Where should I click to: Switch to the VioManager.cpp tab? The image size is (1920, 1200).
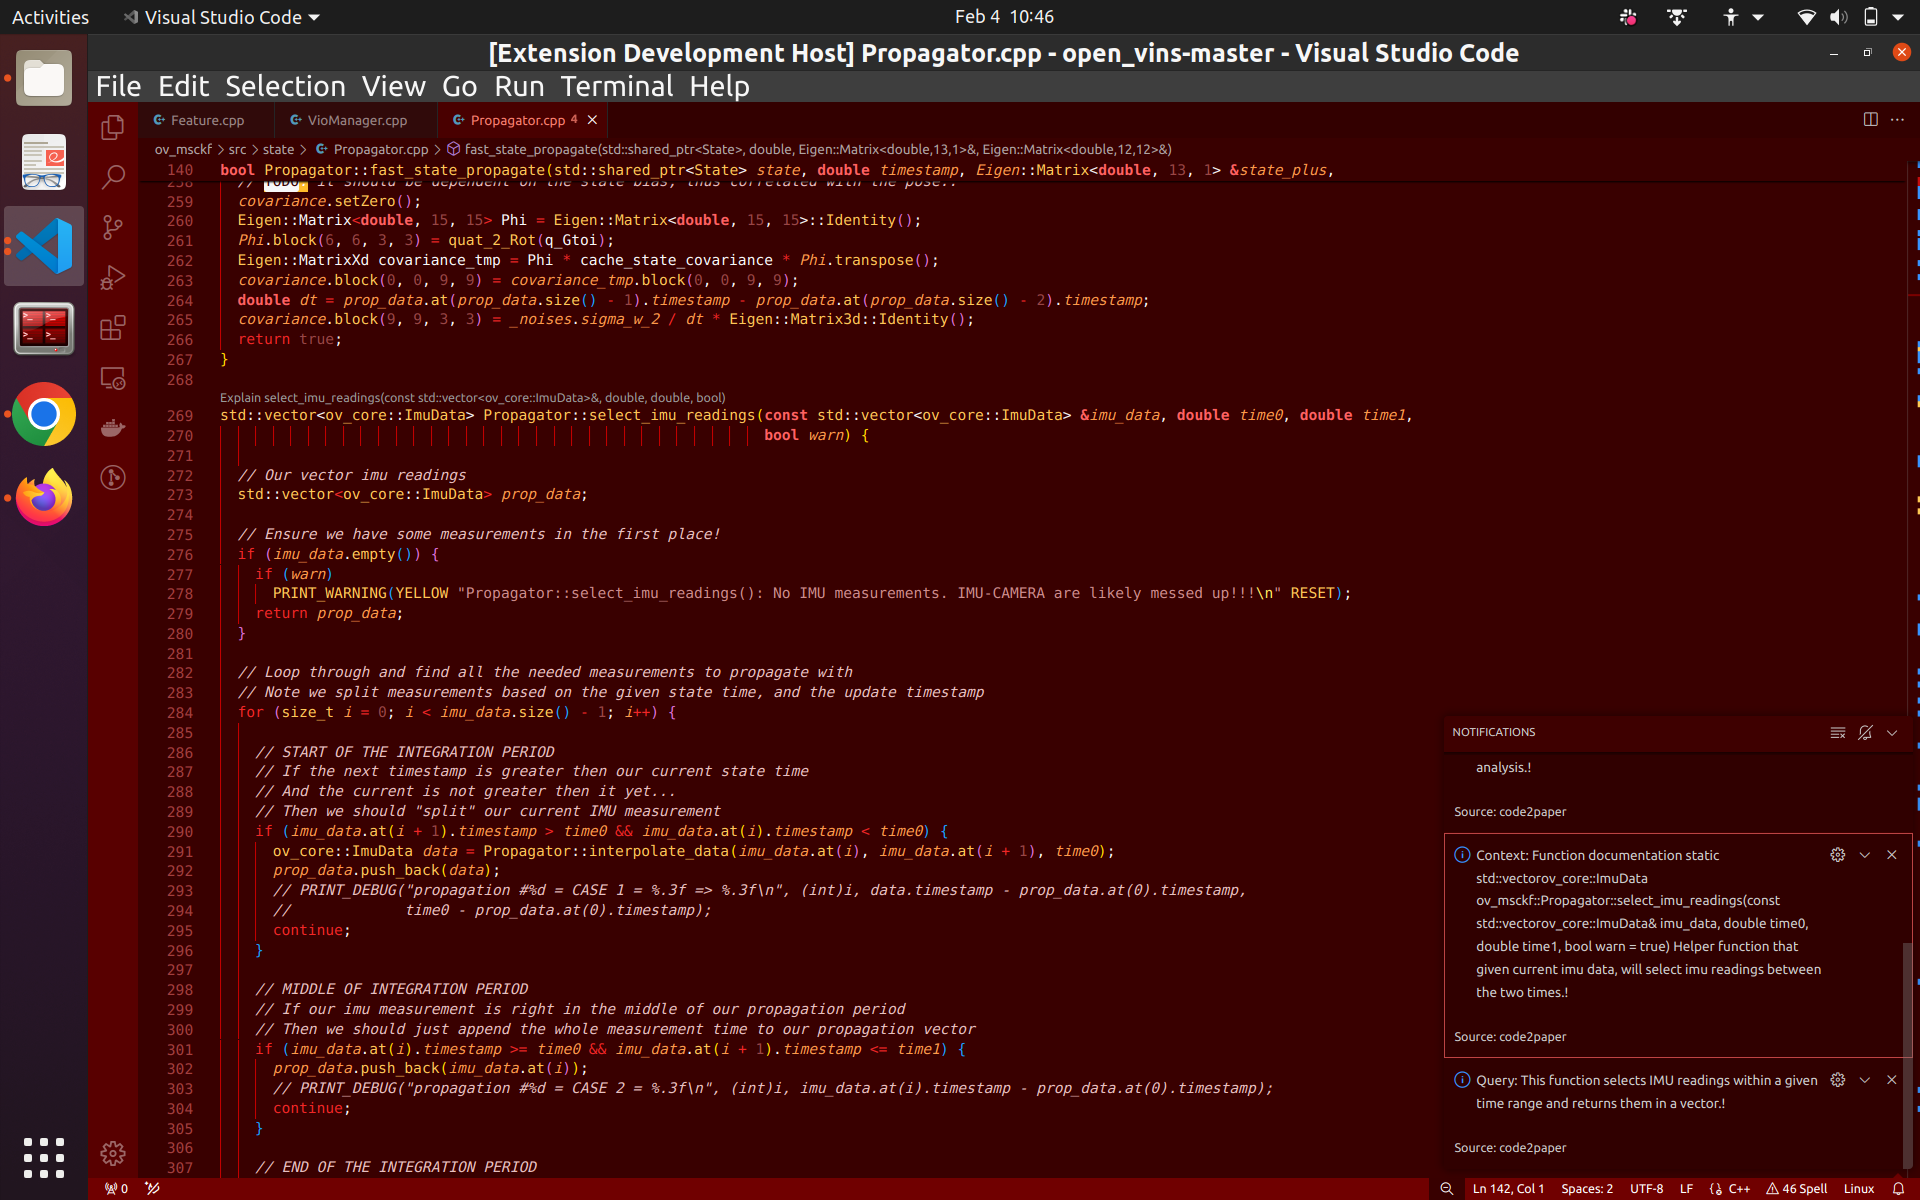click(x=356, y=120)
